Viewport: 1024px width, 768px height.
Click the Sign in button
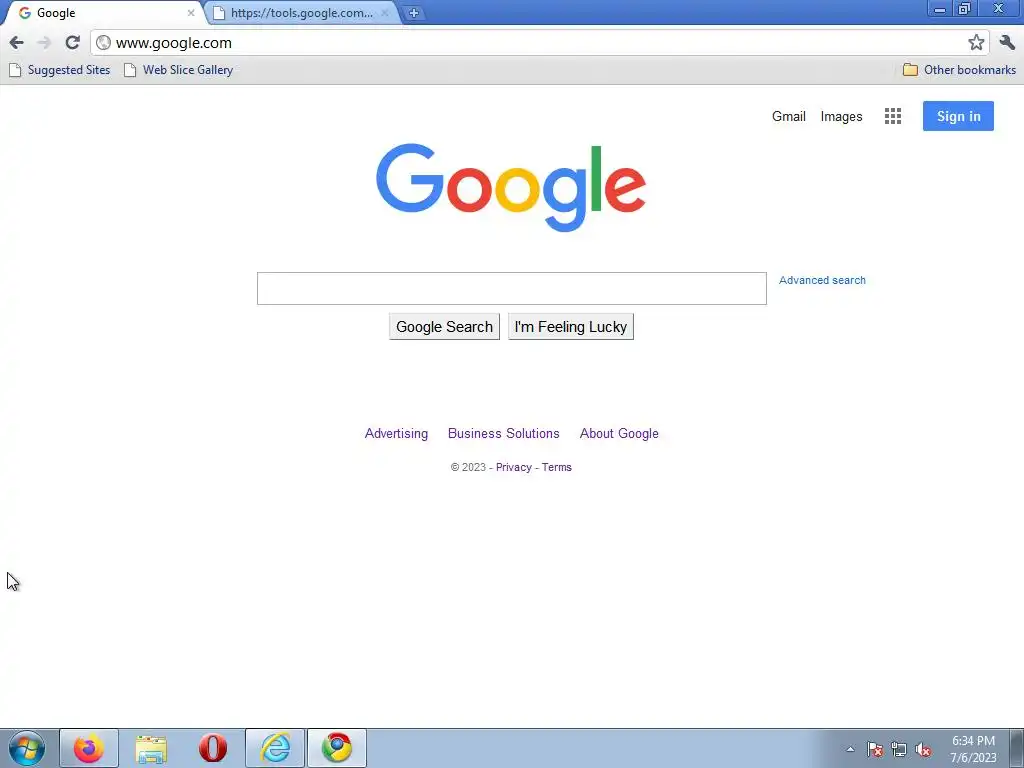point(958,116)
